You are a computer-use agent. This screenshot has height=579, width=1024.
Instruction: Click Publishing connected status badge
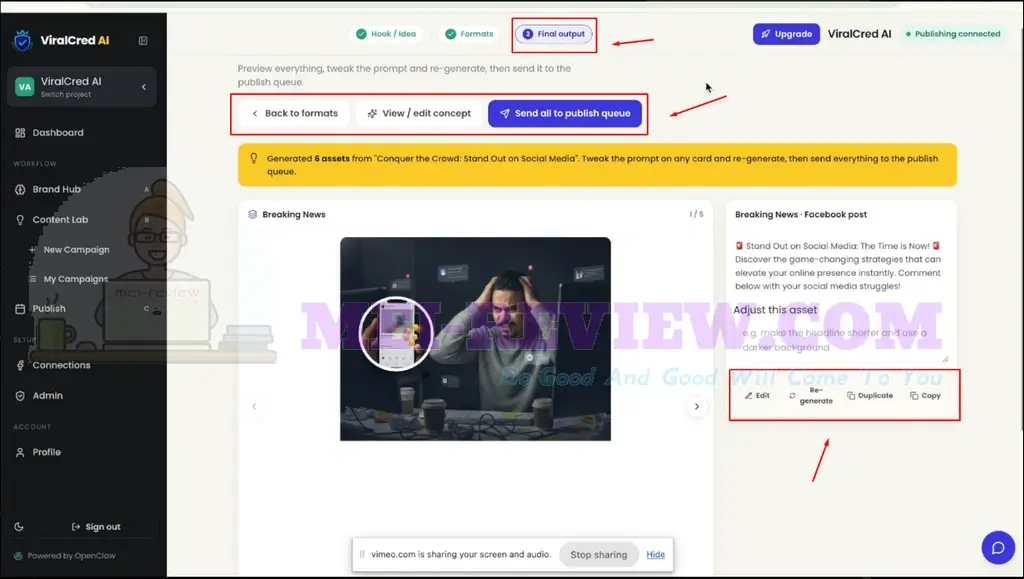(x=952, y=34)
